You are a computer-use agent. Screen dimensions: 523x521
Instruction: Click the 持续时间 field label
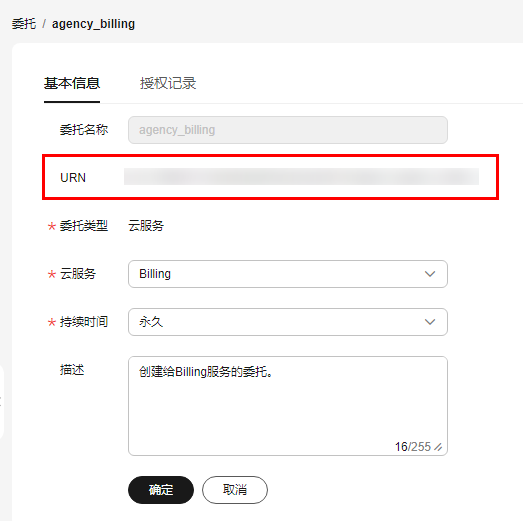click(84, 322)
